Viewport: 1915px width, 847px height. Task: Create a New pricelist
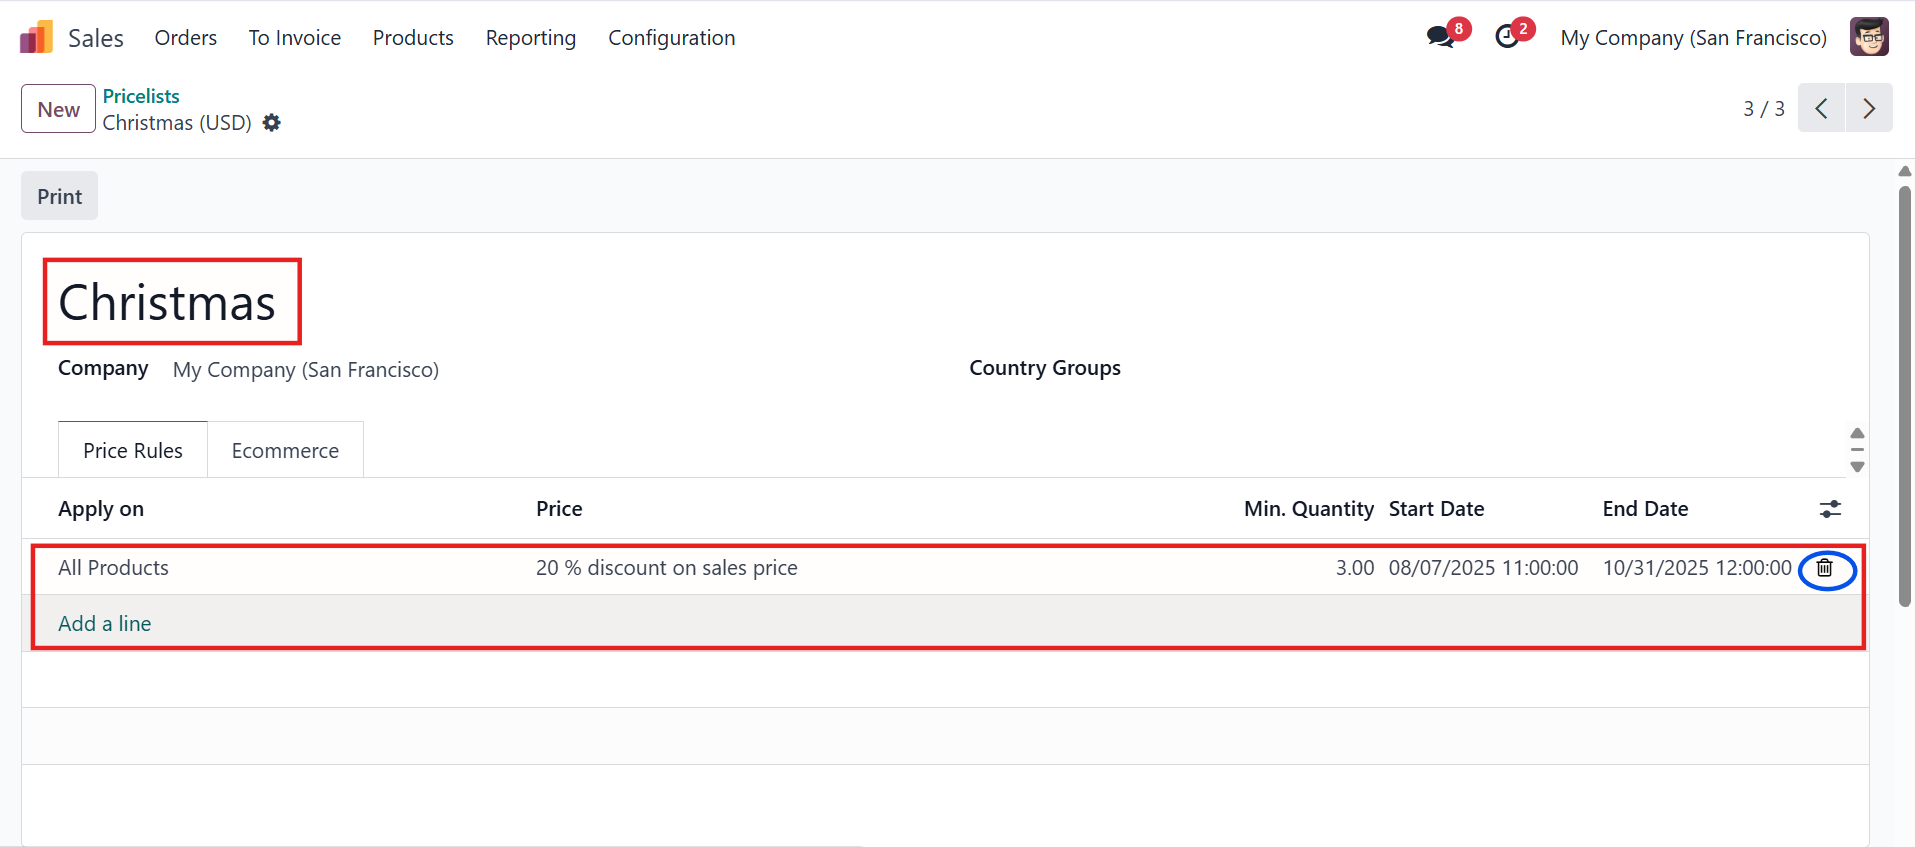tap(58, 109)
